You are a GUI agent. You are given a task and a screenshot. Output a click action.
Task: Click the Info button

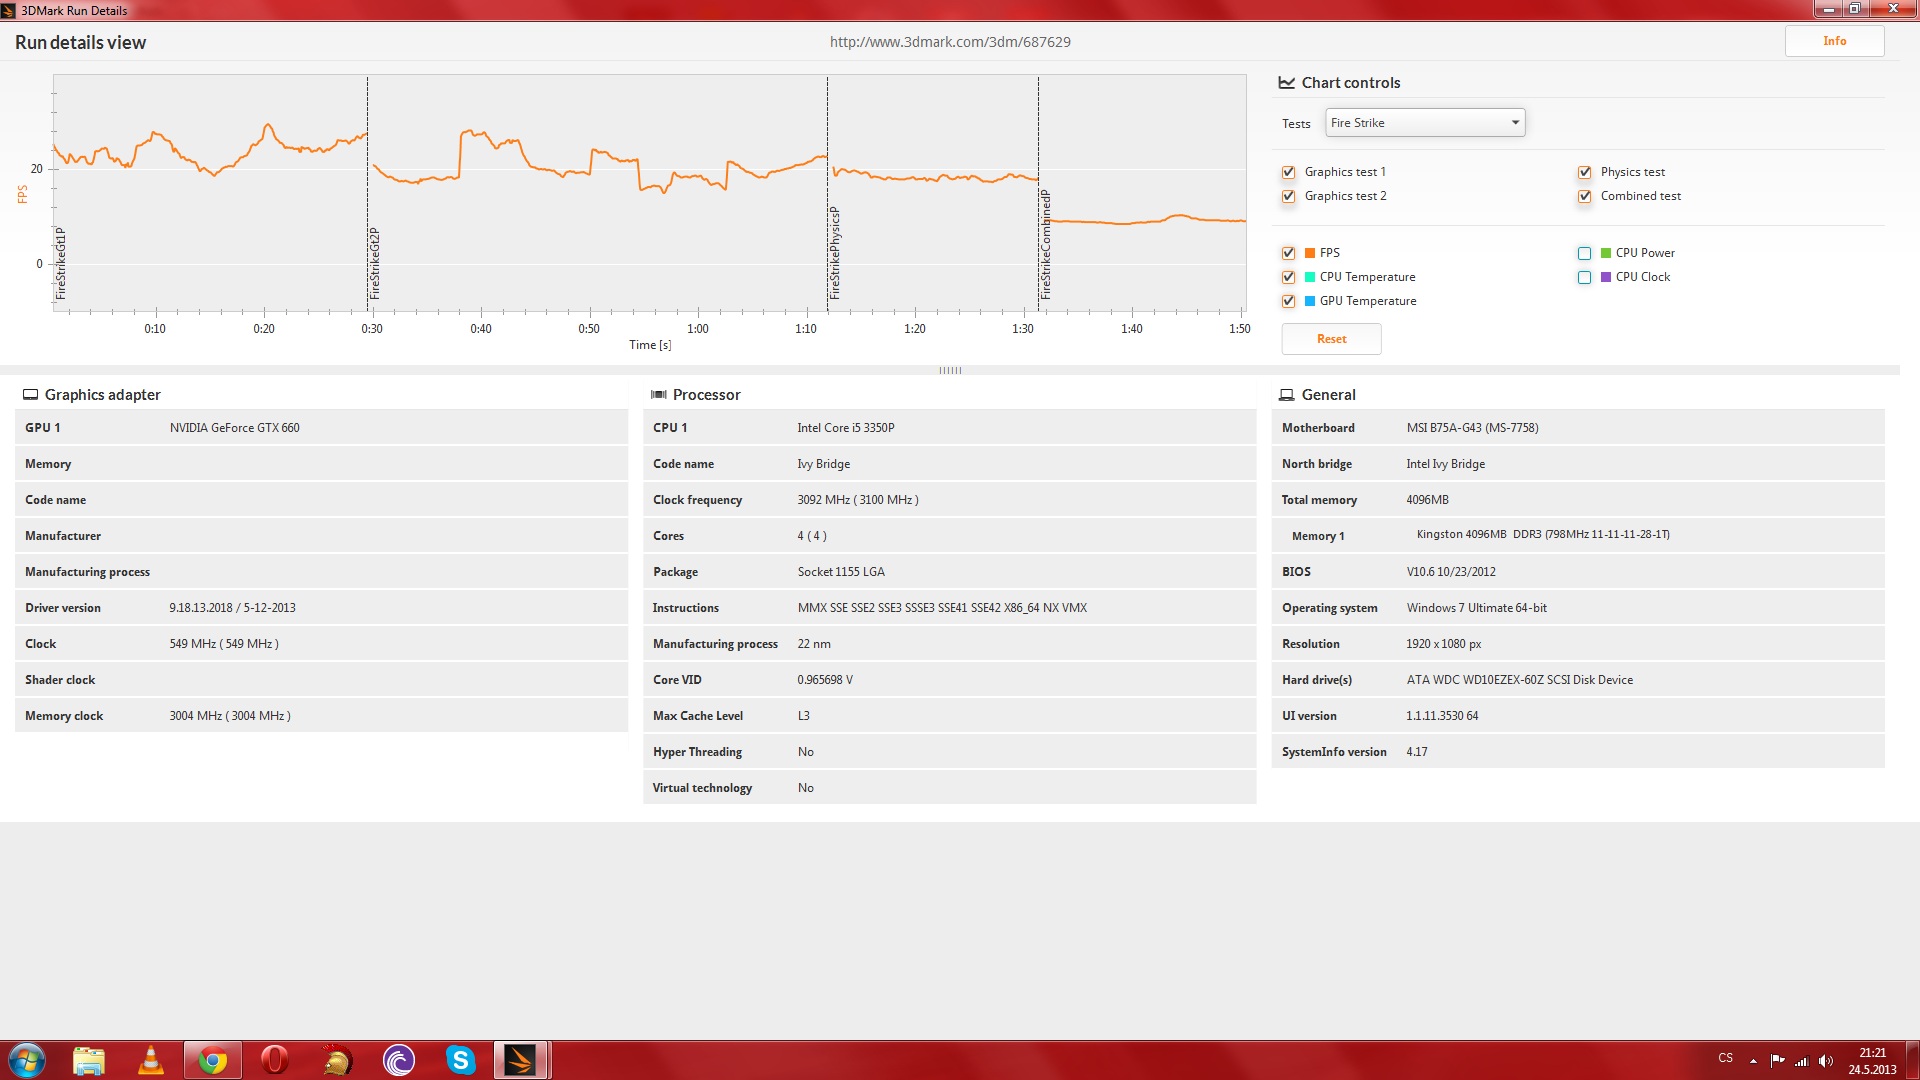[x=1835, y=41]
